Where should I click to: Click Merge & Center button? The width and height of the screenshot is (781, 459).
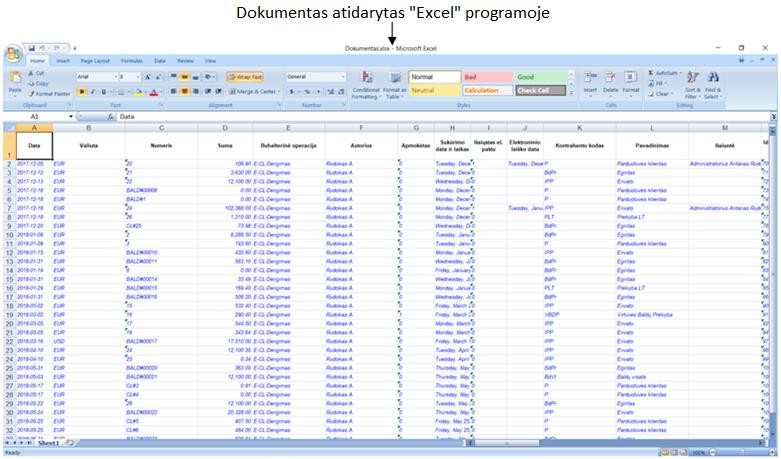(x=254, y=91)
